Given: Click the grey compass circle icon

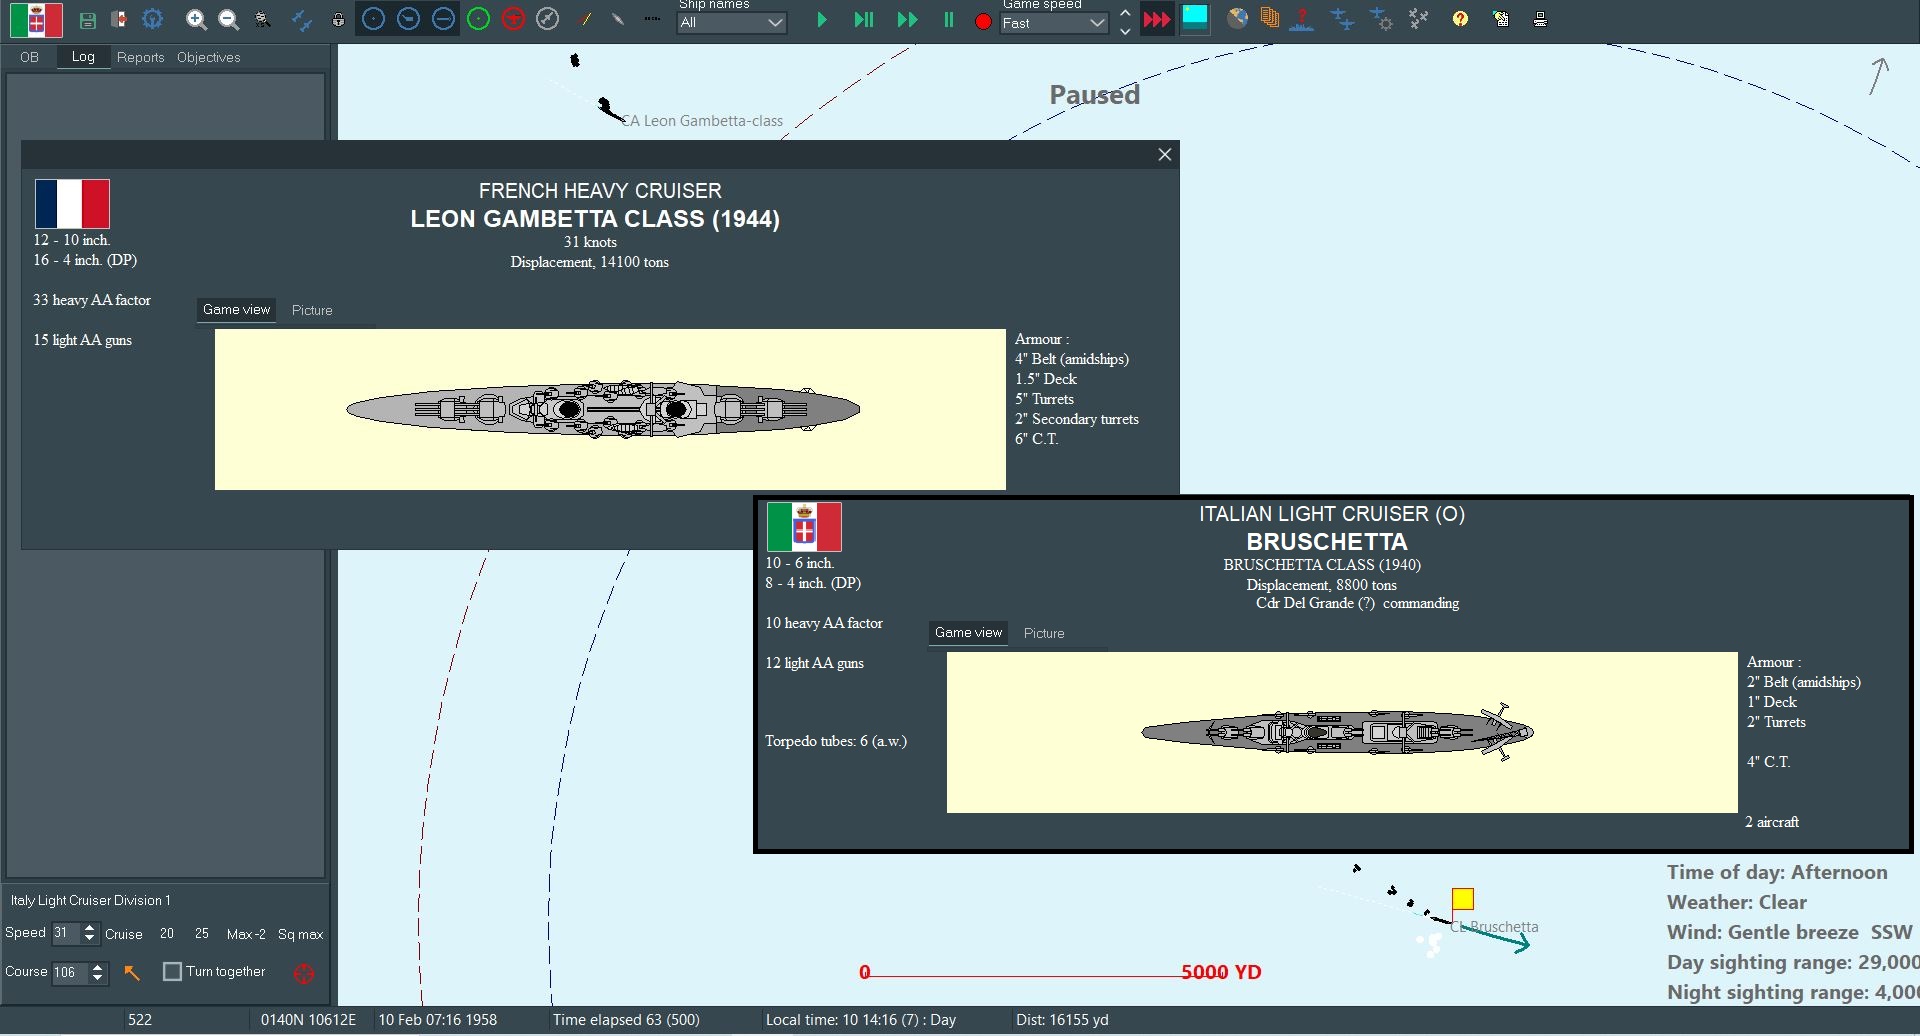Looking at the screenshot, I should [x=547, y=19].
